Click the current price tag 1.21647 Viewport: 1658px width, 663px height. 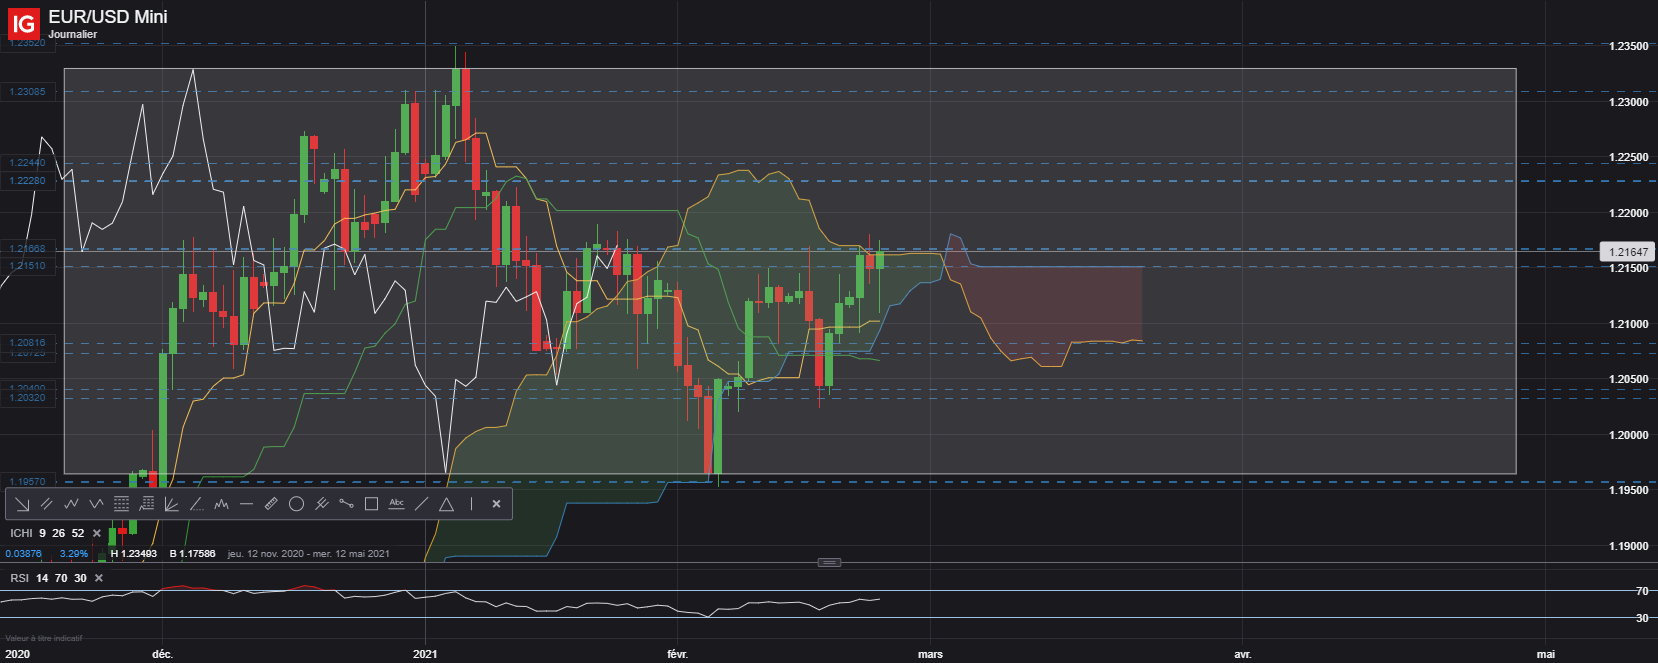click(1627, 252)
